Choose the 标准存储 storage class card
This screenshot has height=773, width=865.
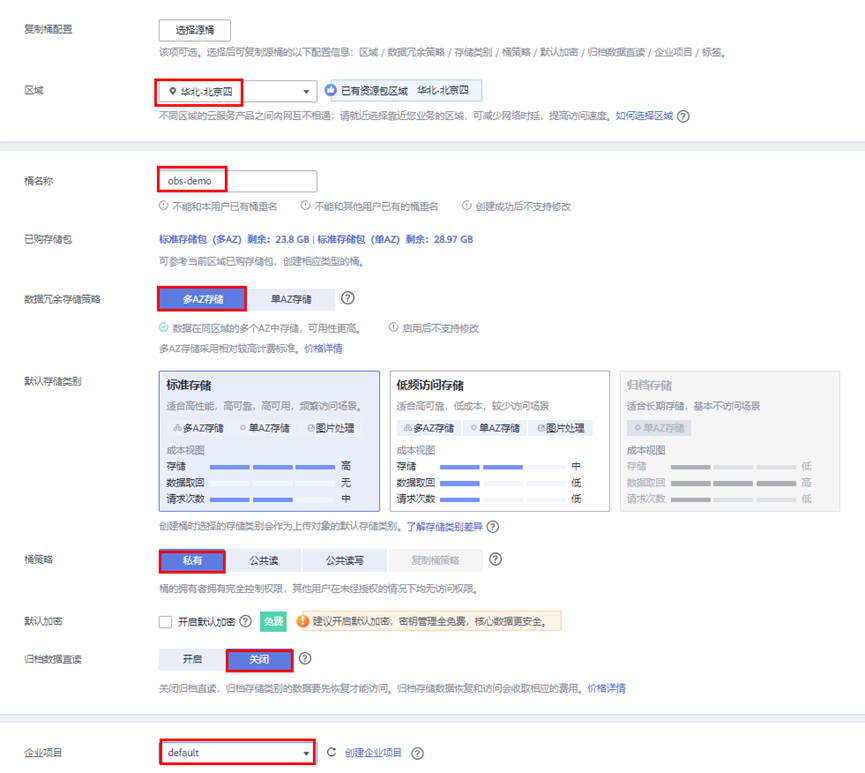(269, 441)
